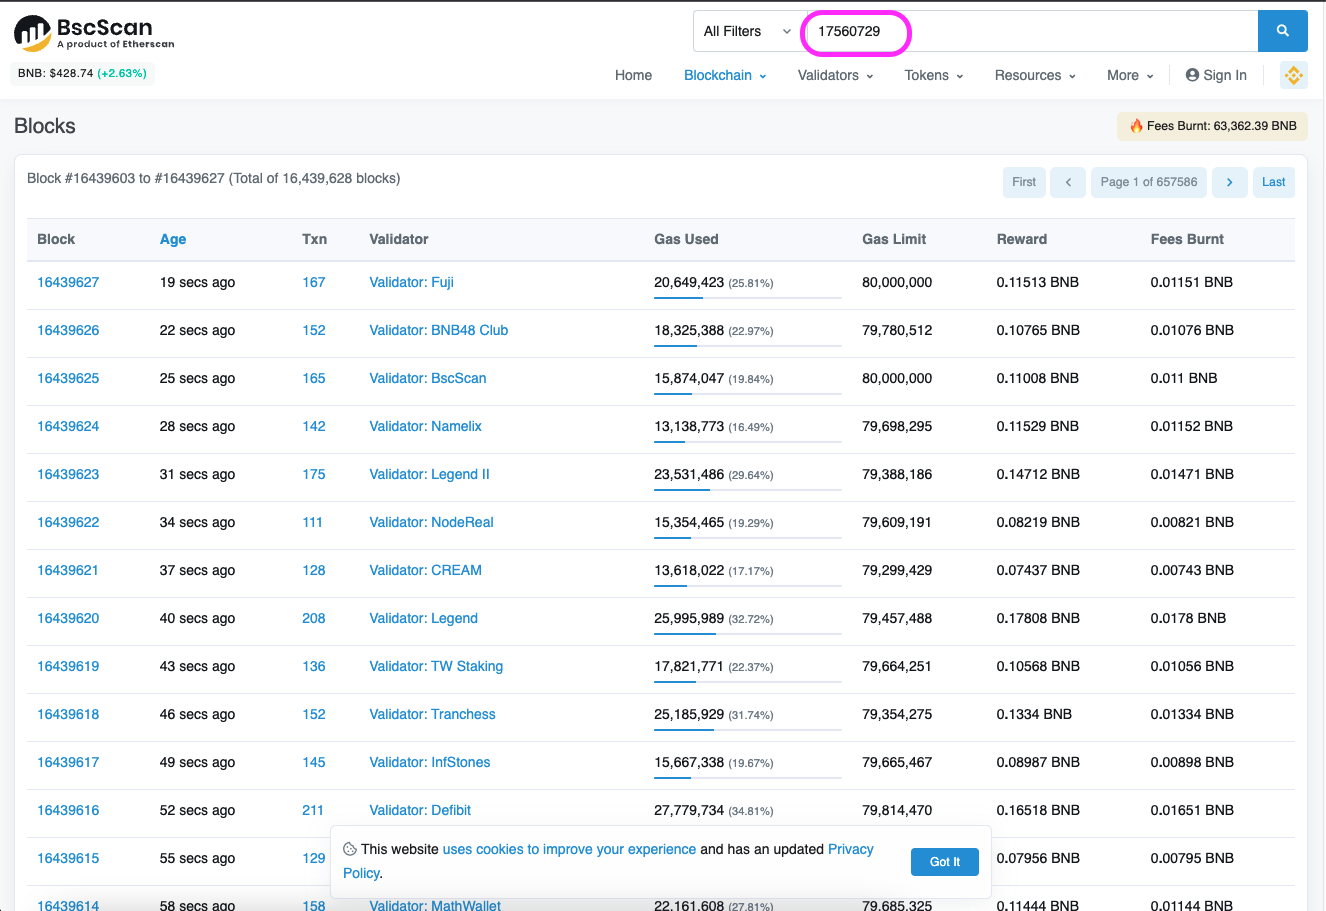Expand the Validators menu

(x=835, y=75)
